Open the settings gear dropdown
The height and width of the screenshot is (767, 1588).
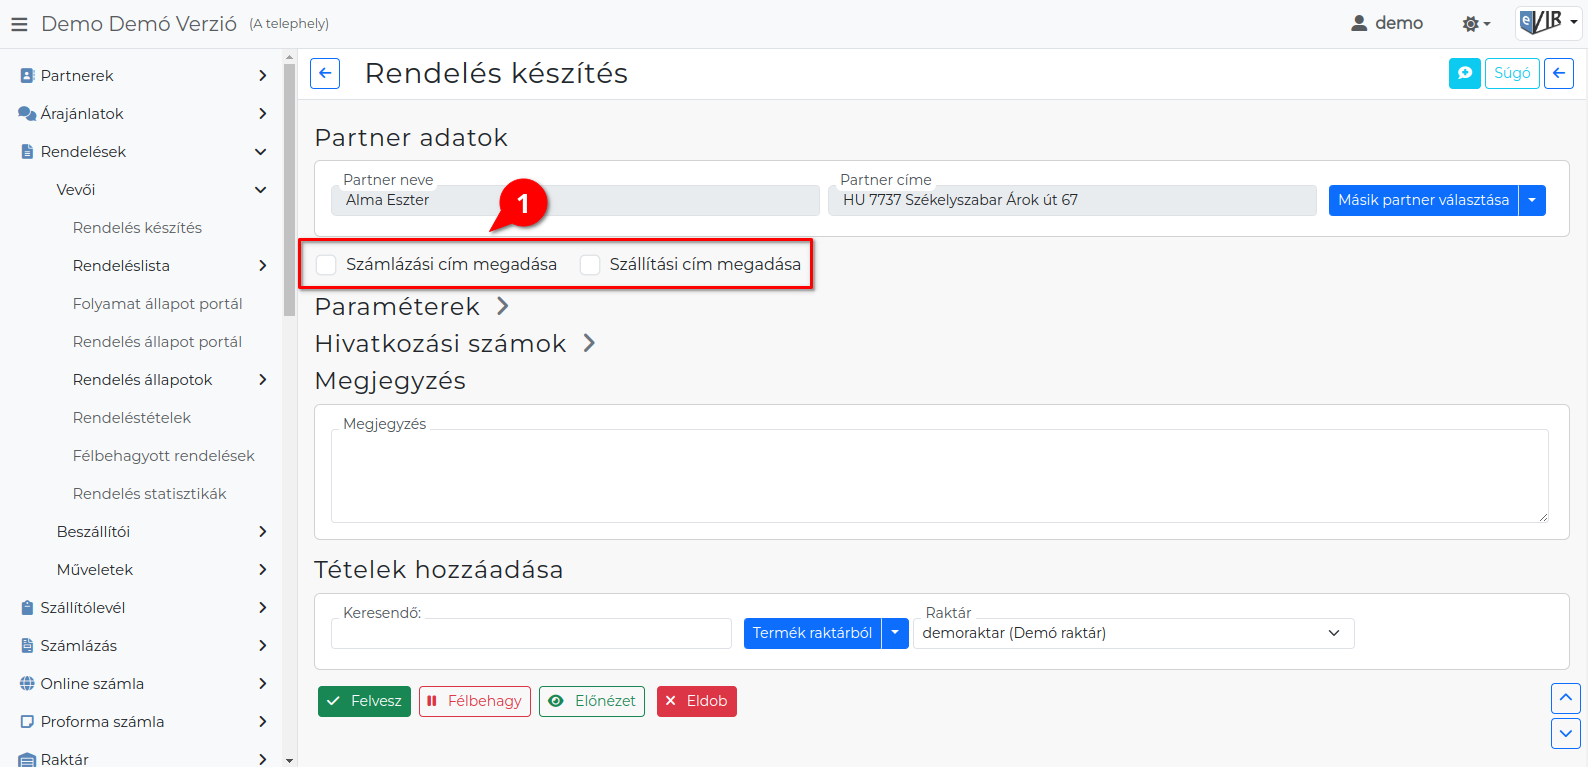(x=1475, y=24)
